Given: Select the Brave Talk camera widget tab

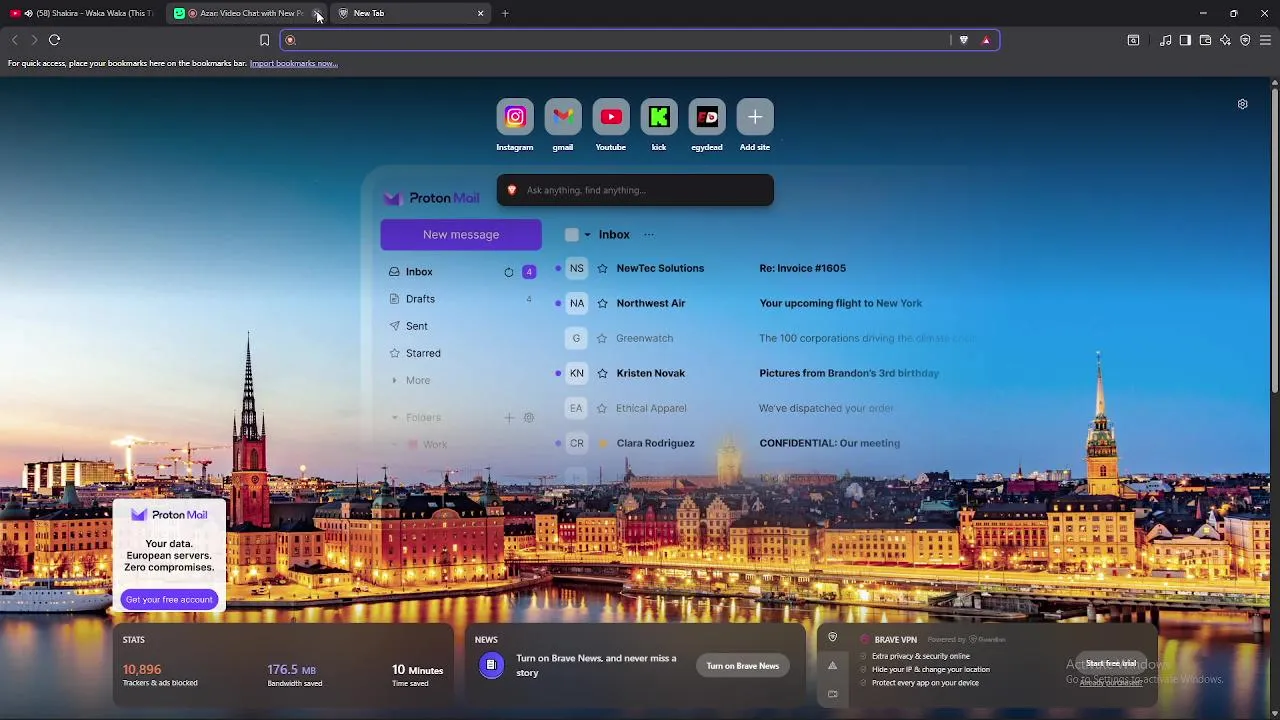Looking at the screenshot, I should pyautogui.click(x=832, y=694).
